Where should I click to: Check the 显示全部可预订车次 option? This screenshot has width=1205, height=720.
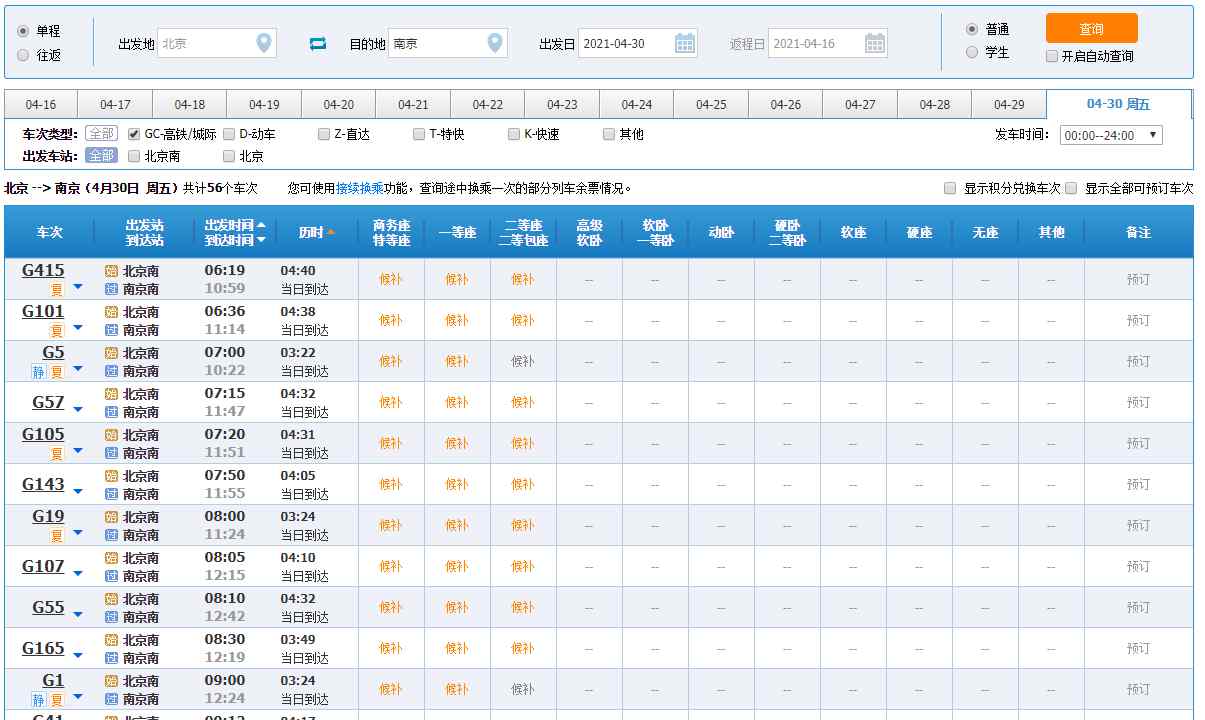(1071, 188)
